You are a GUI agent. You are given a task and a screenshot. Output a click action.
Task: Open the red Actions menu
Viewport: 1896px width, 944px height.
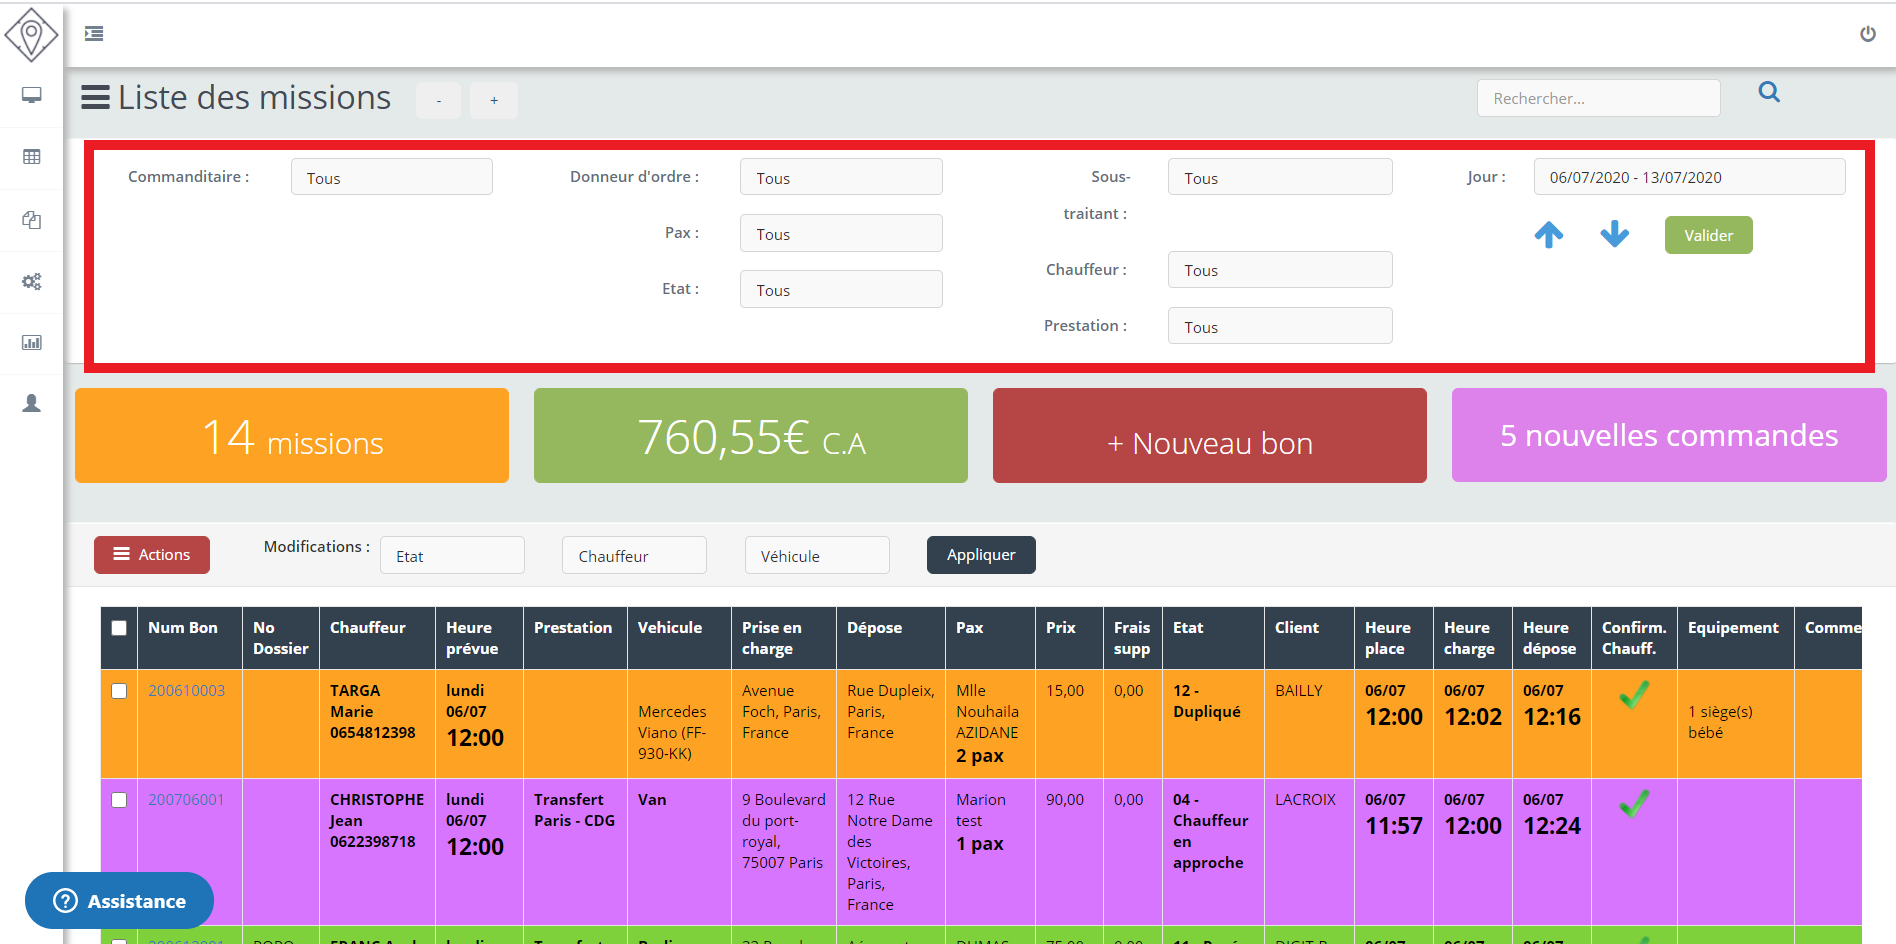point(152,555)
